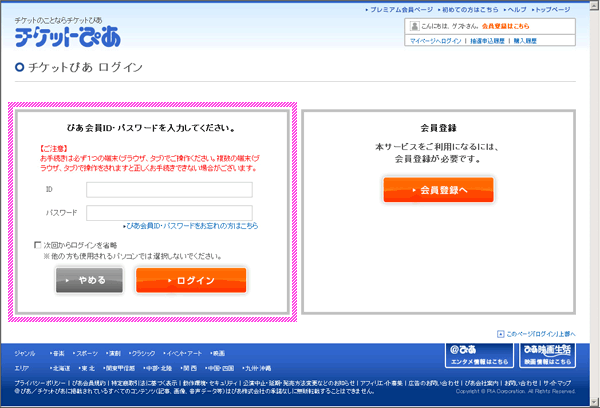Select 演劇 genre in footer
This screenshot has height=408, width=600.
tap(113, 353)
